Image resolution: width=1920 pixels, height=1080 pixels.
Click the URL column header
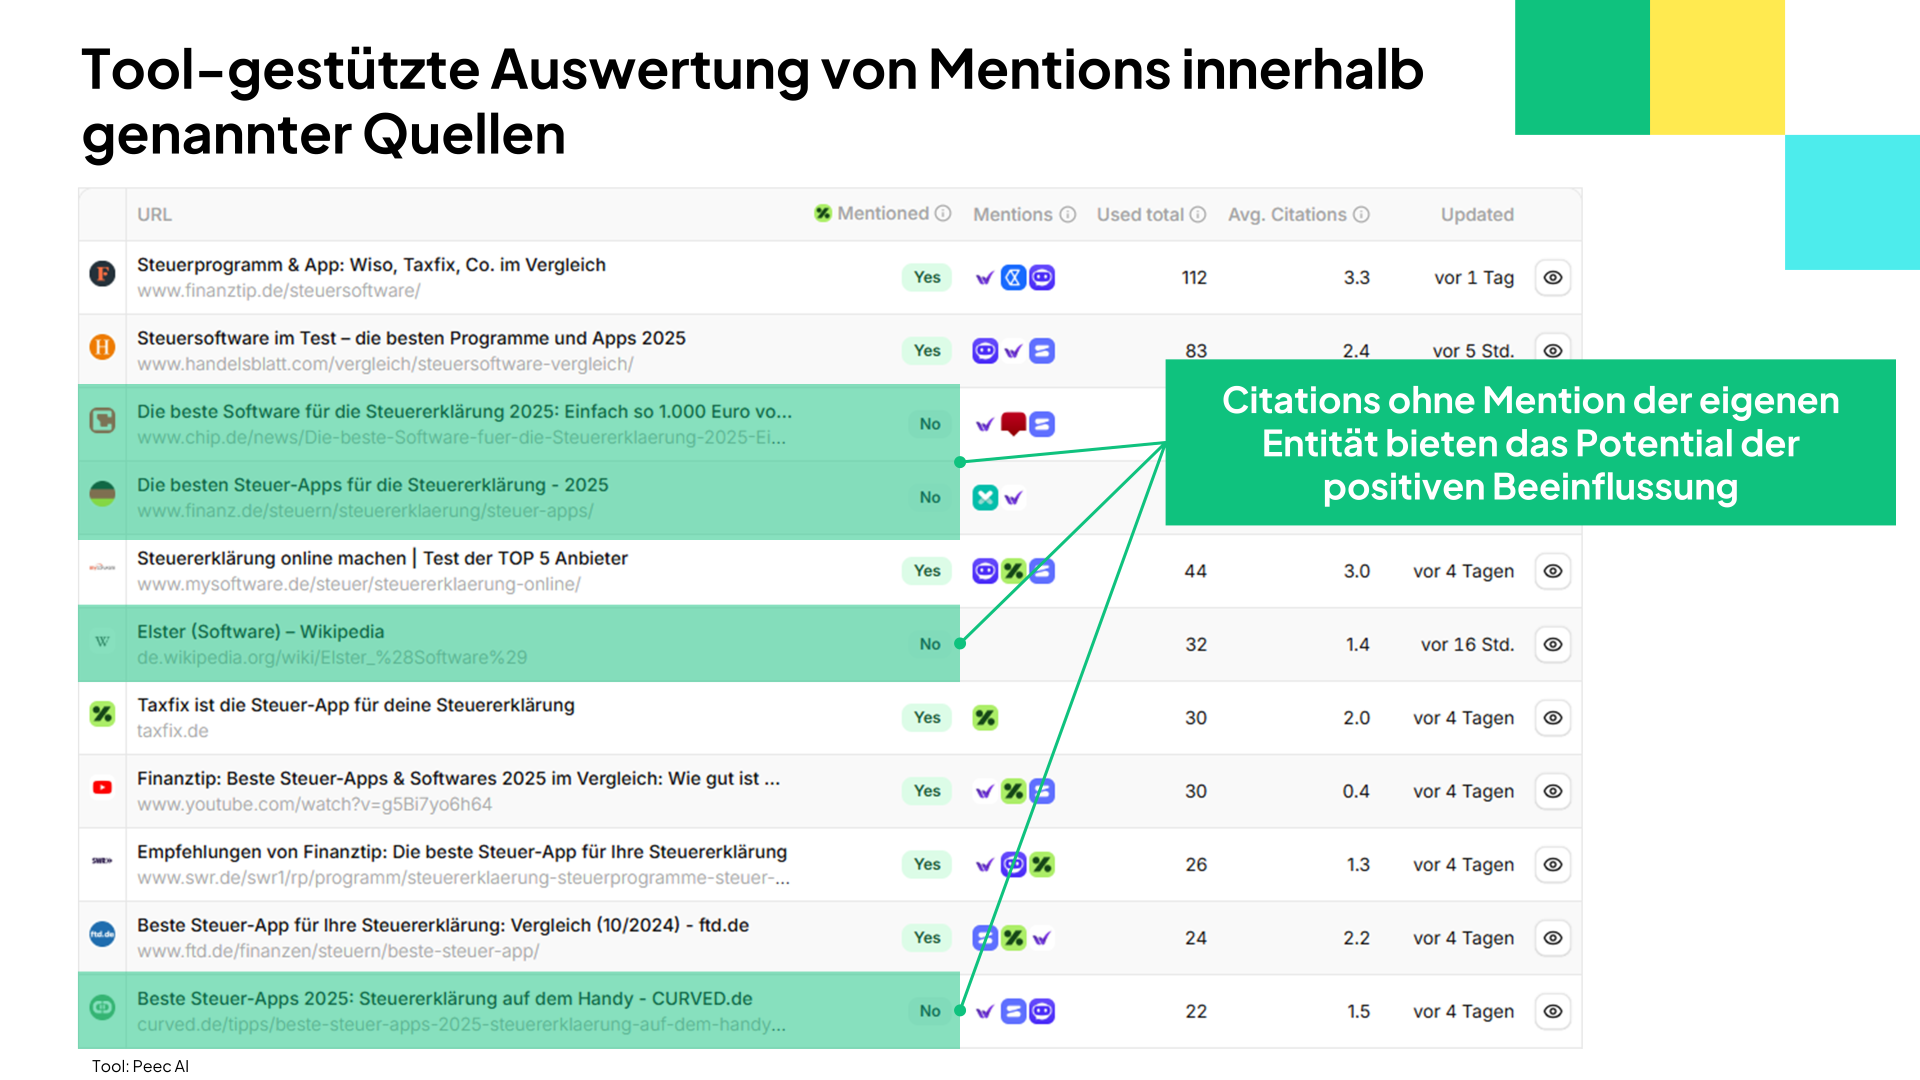coord(155,215)
